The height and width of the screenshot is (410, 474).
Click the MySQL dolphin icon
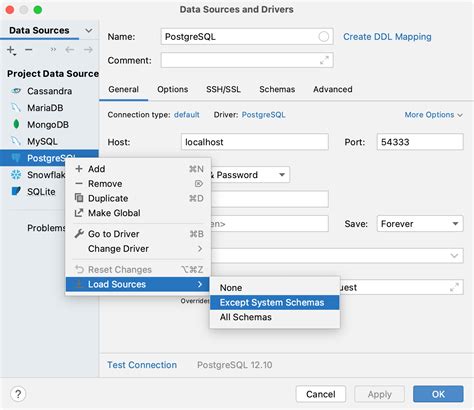click(x=16, y=141)
